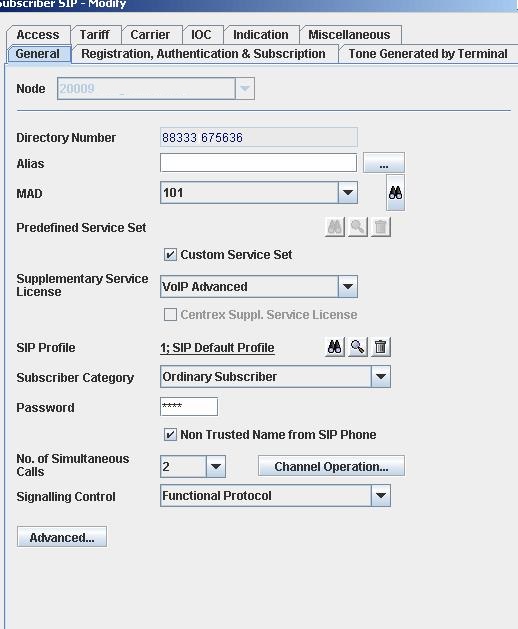The height and width of the screenshot is (629, 518).
Task: Click into the Alias text field
Action: pos(258,163)
